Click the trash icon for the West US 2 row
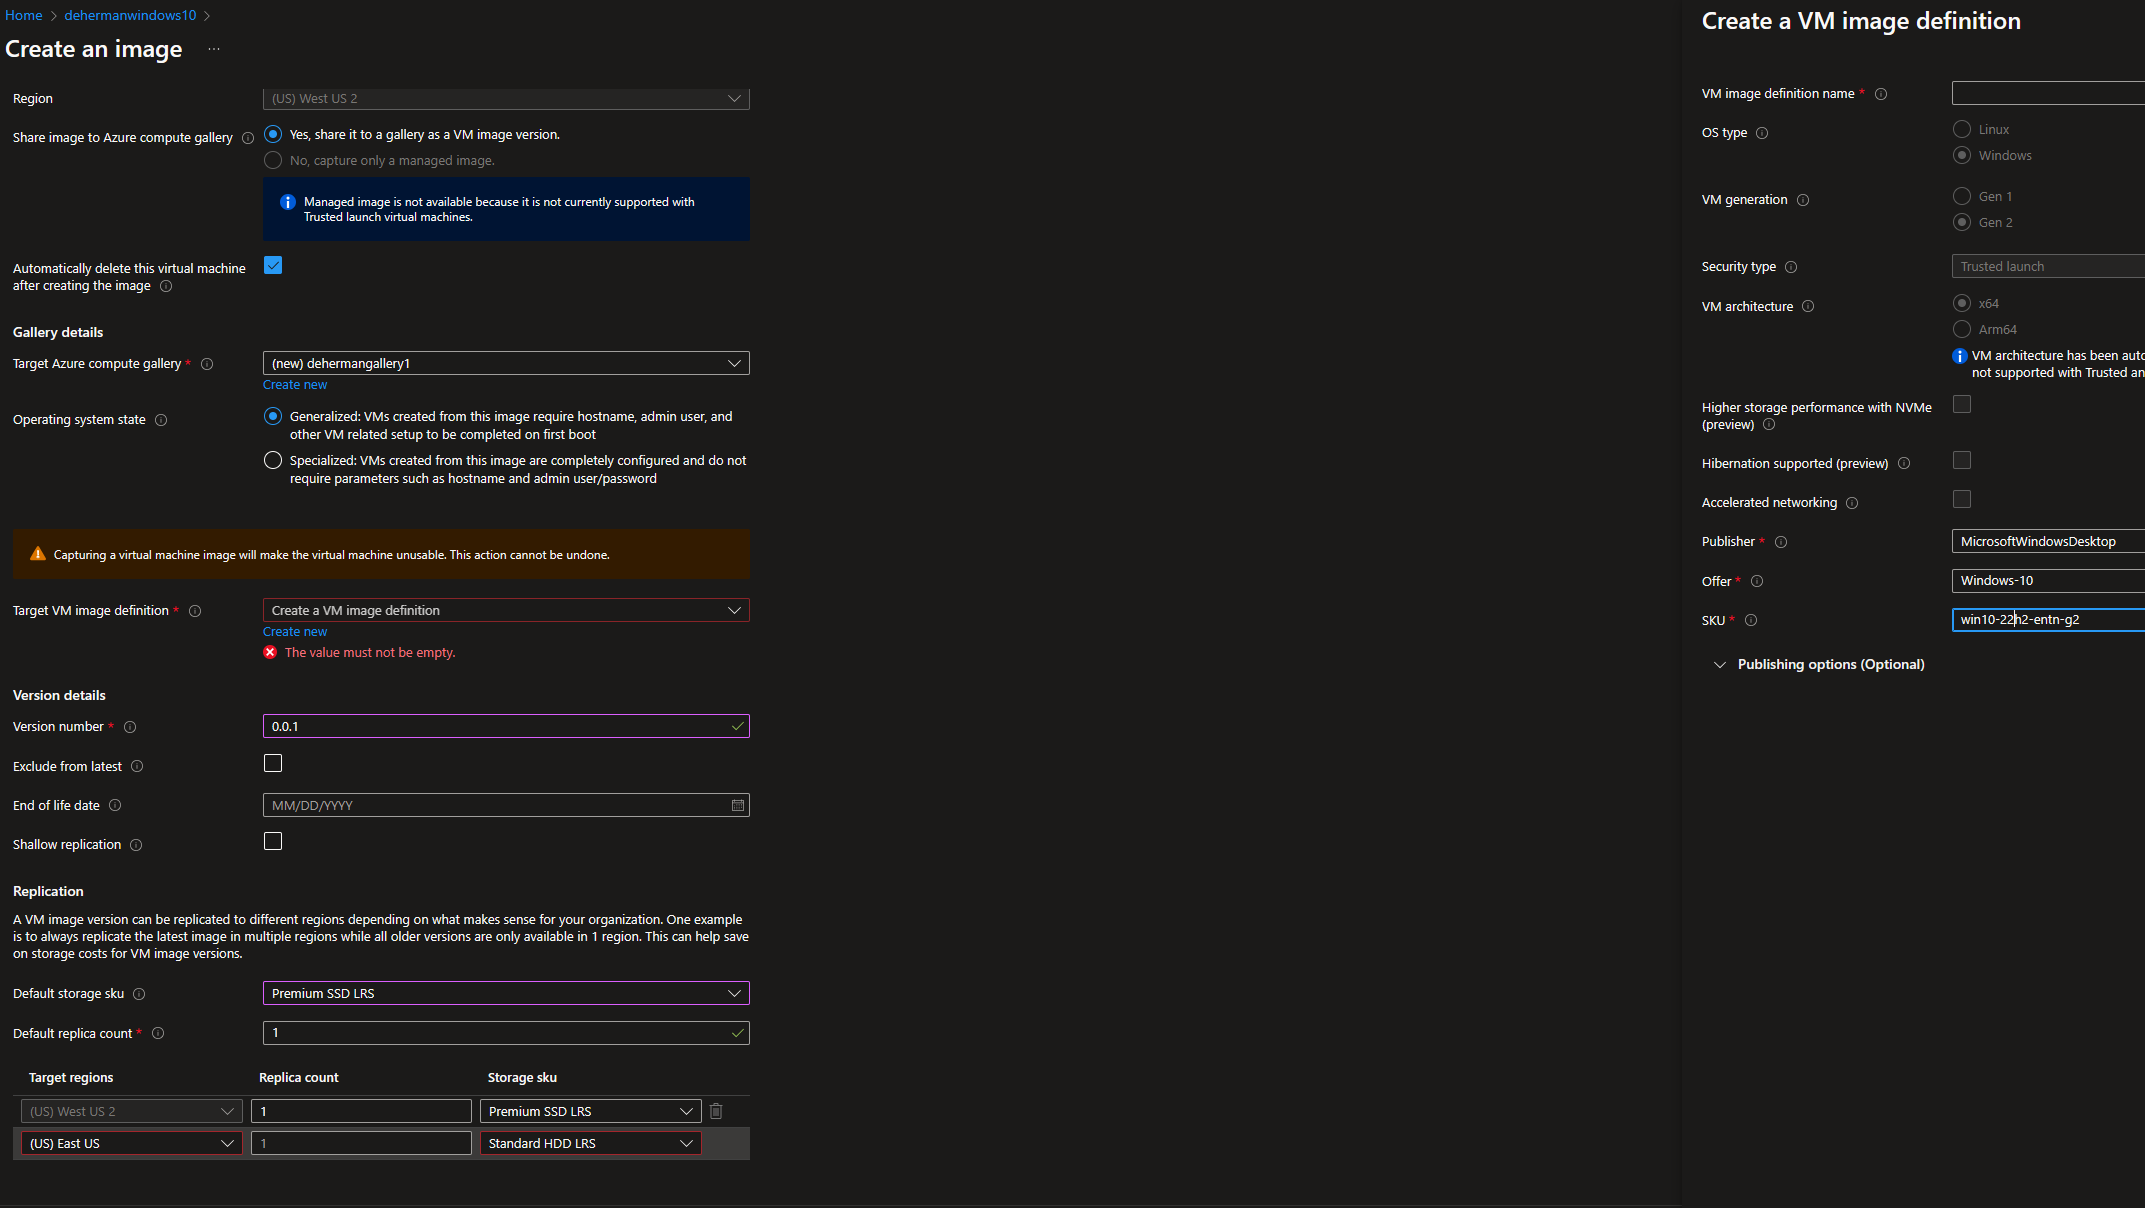Screen dimensions: 2145x1208 click(716, 1111)
